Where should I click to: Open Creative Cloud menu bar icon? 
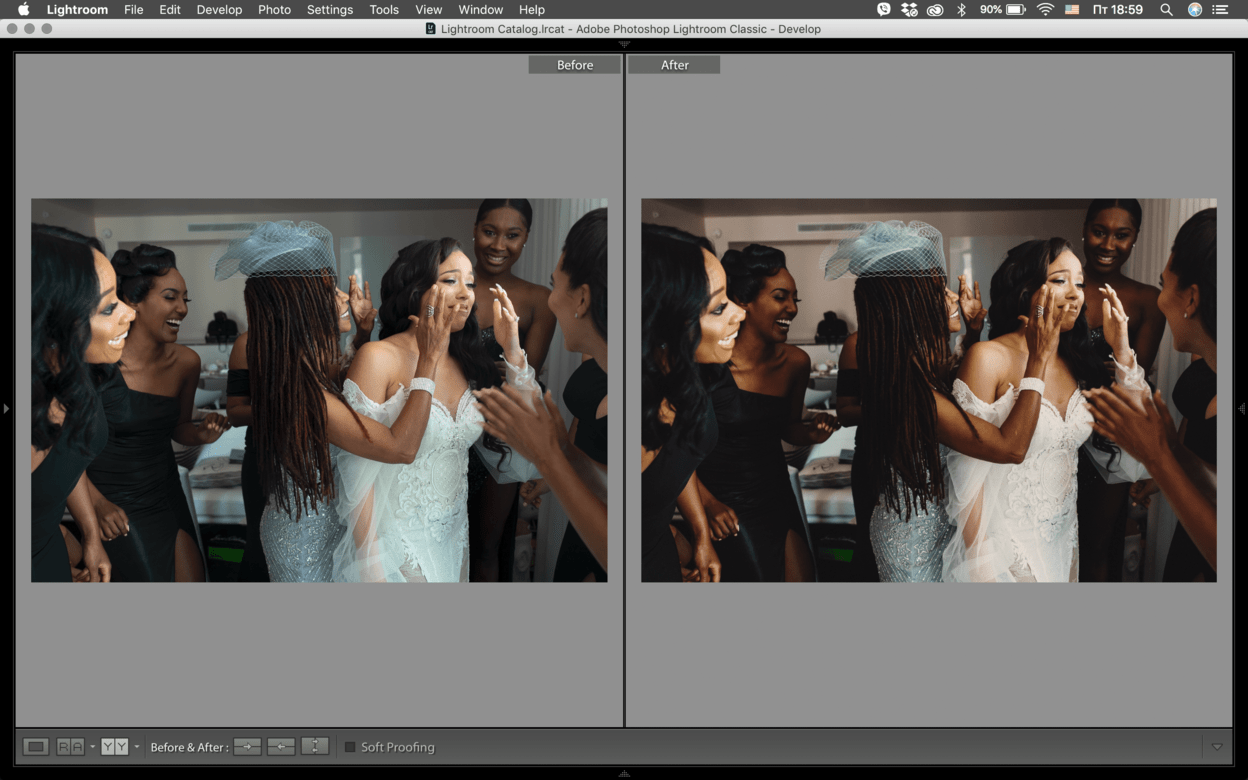[x=935, y=9]
